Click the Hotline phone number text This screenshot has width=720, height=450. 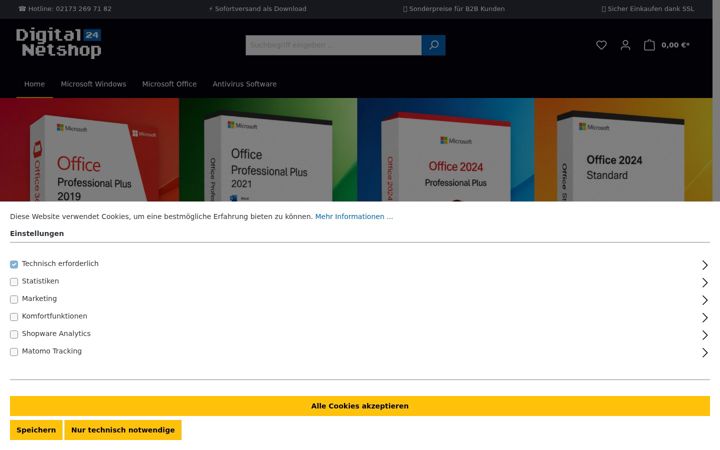click(65, 9)
